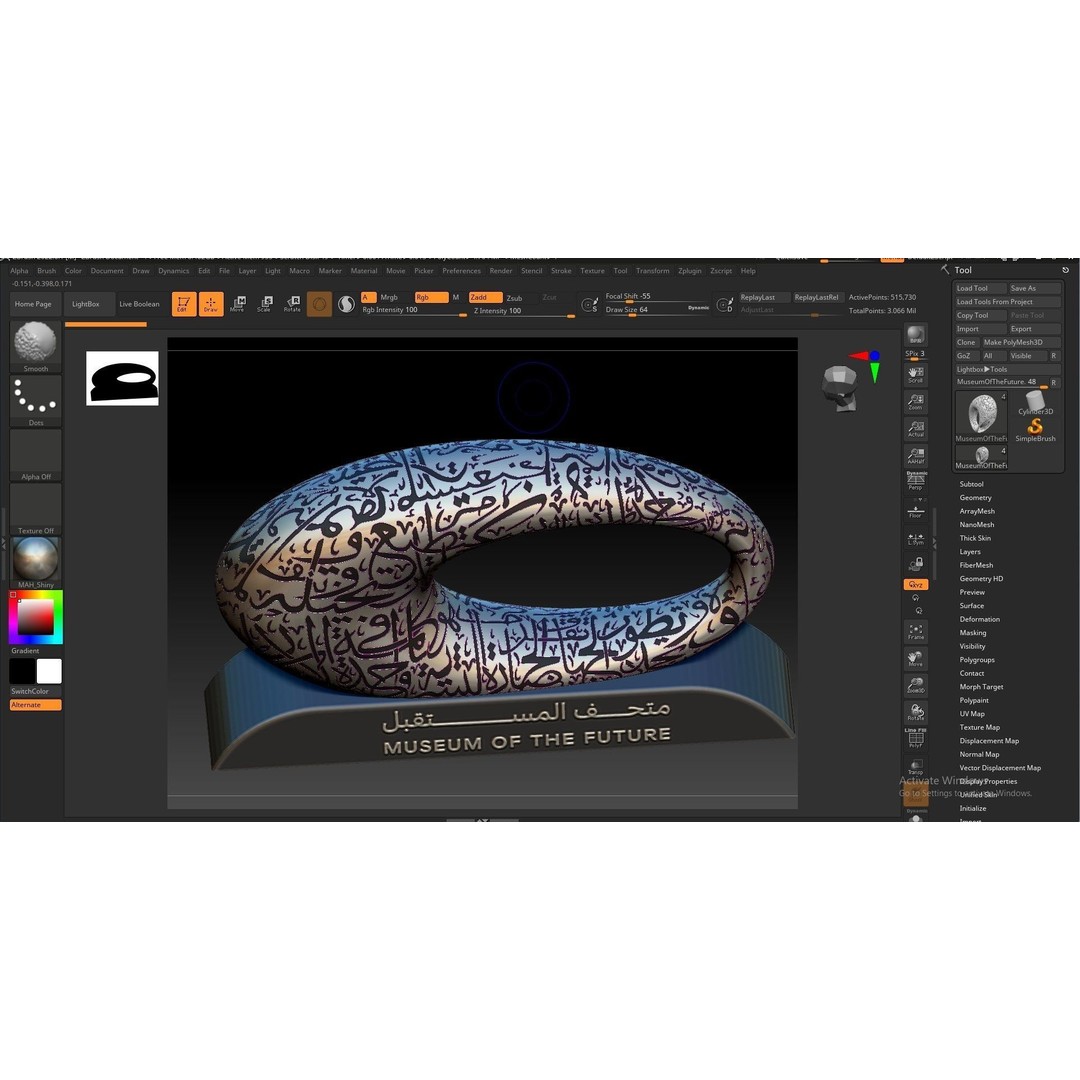
Task: Open the MAH_Shiny material picker
Action: (x=35, y=563)
